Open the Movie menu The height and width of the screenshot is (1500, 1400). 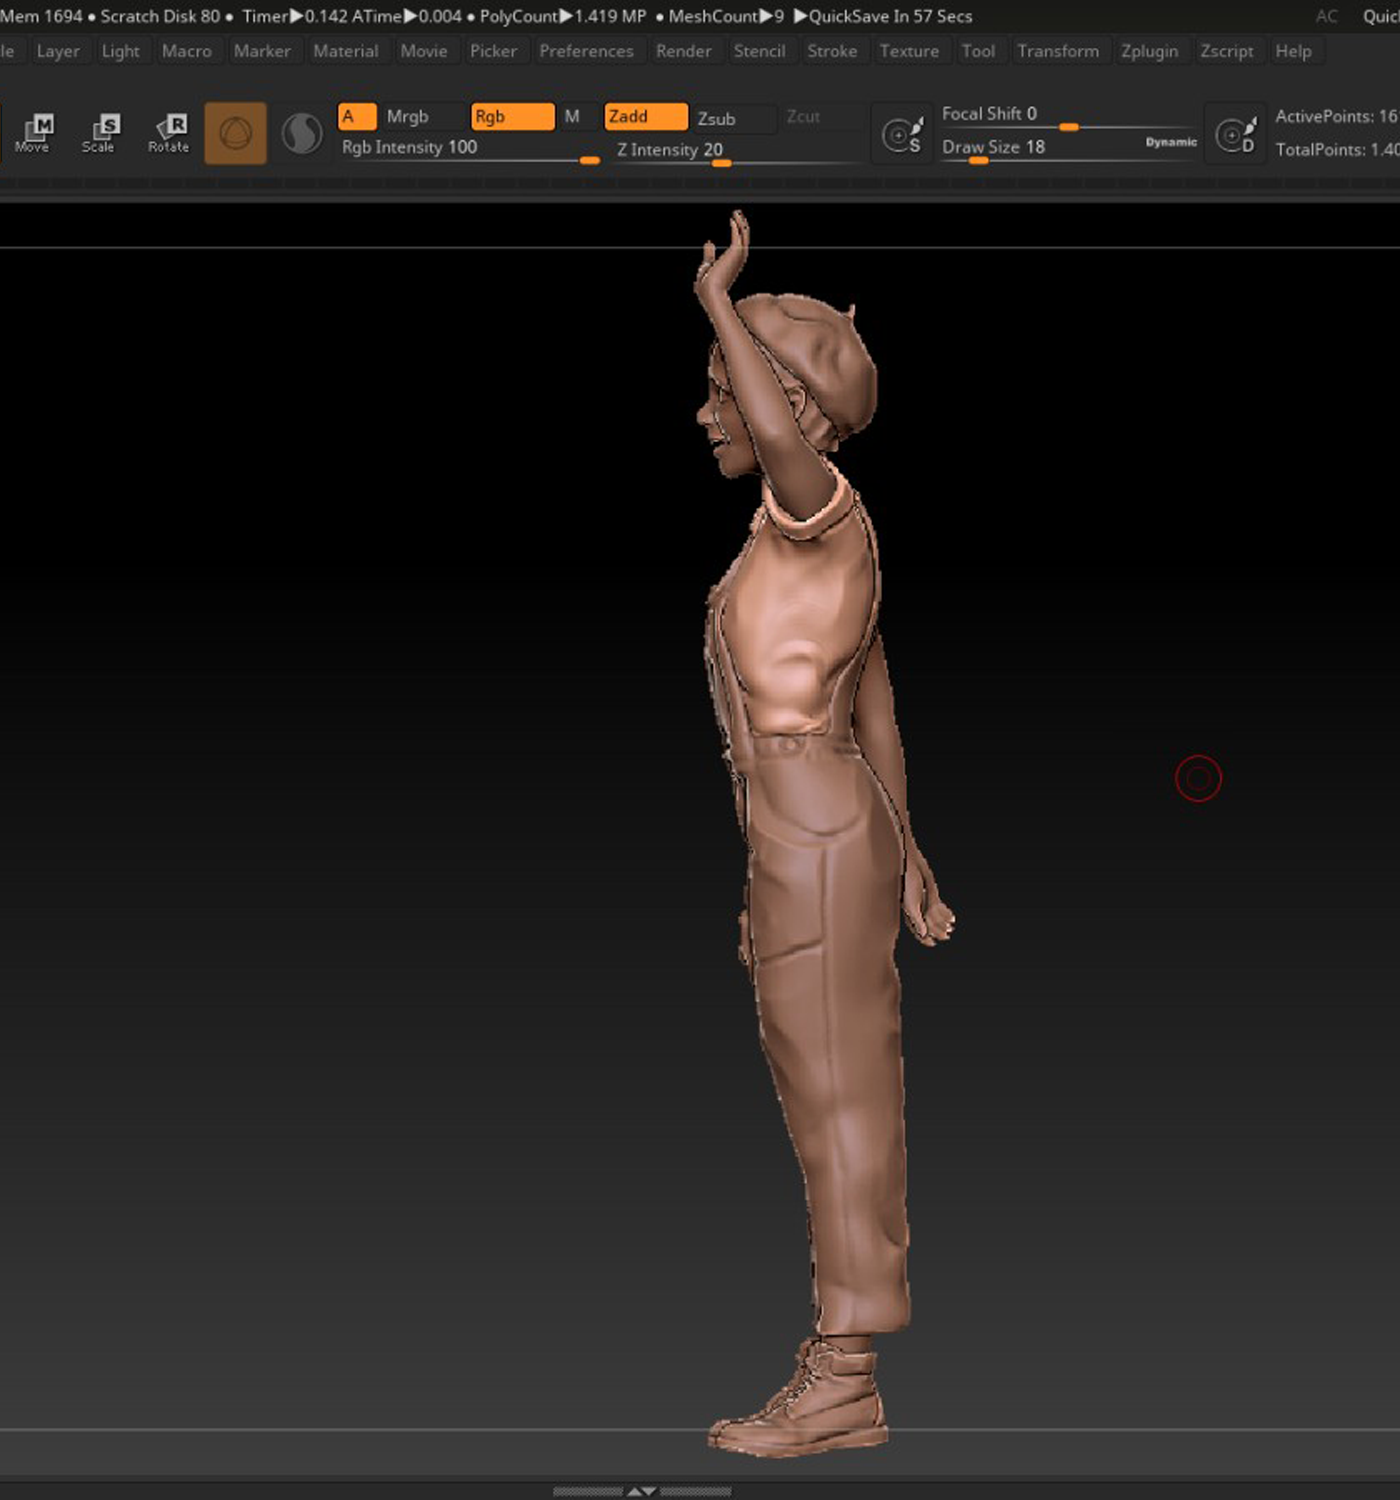[424, 51]
